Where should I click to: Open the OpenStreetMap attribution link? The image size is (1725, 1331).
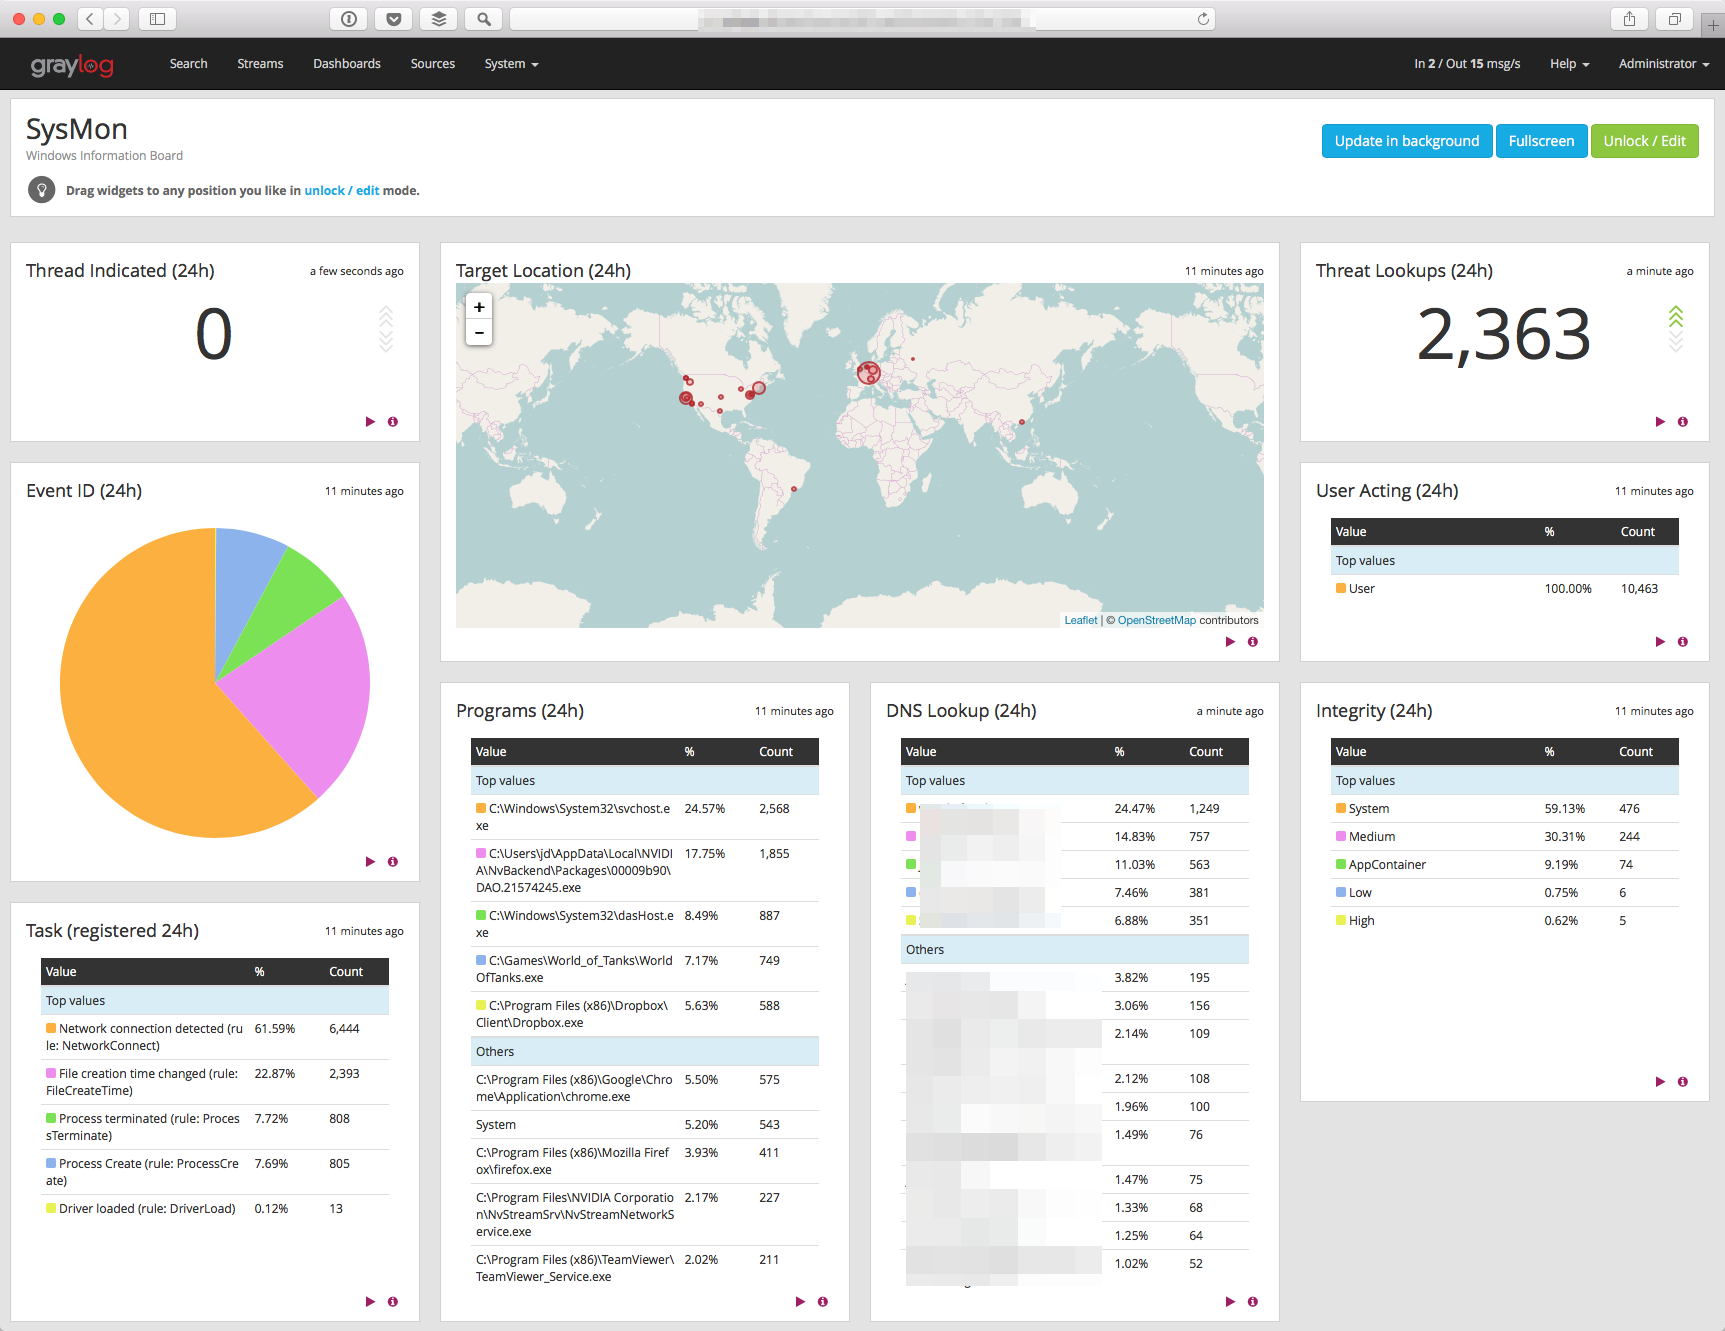tap(1156, 621)
